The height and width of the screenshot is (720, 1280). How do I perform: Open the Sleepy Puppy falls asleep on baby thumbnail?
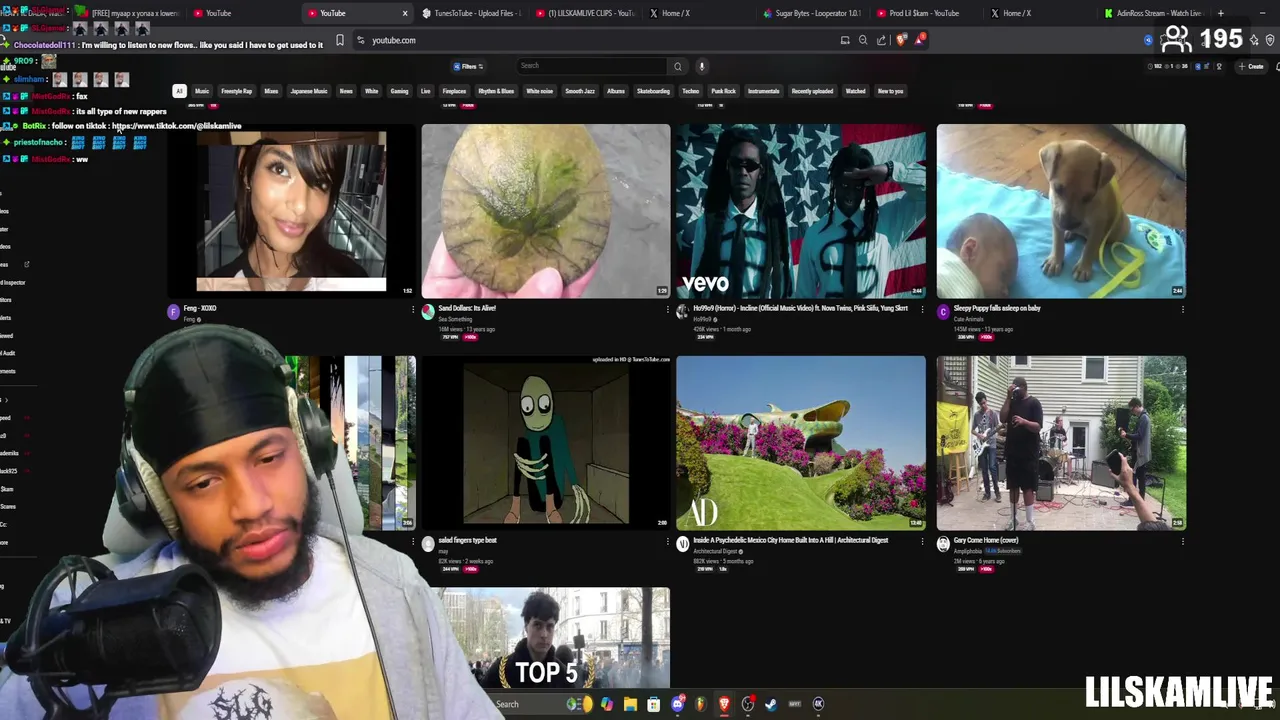click(x=1061, y=211)
